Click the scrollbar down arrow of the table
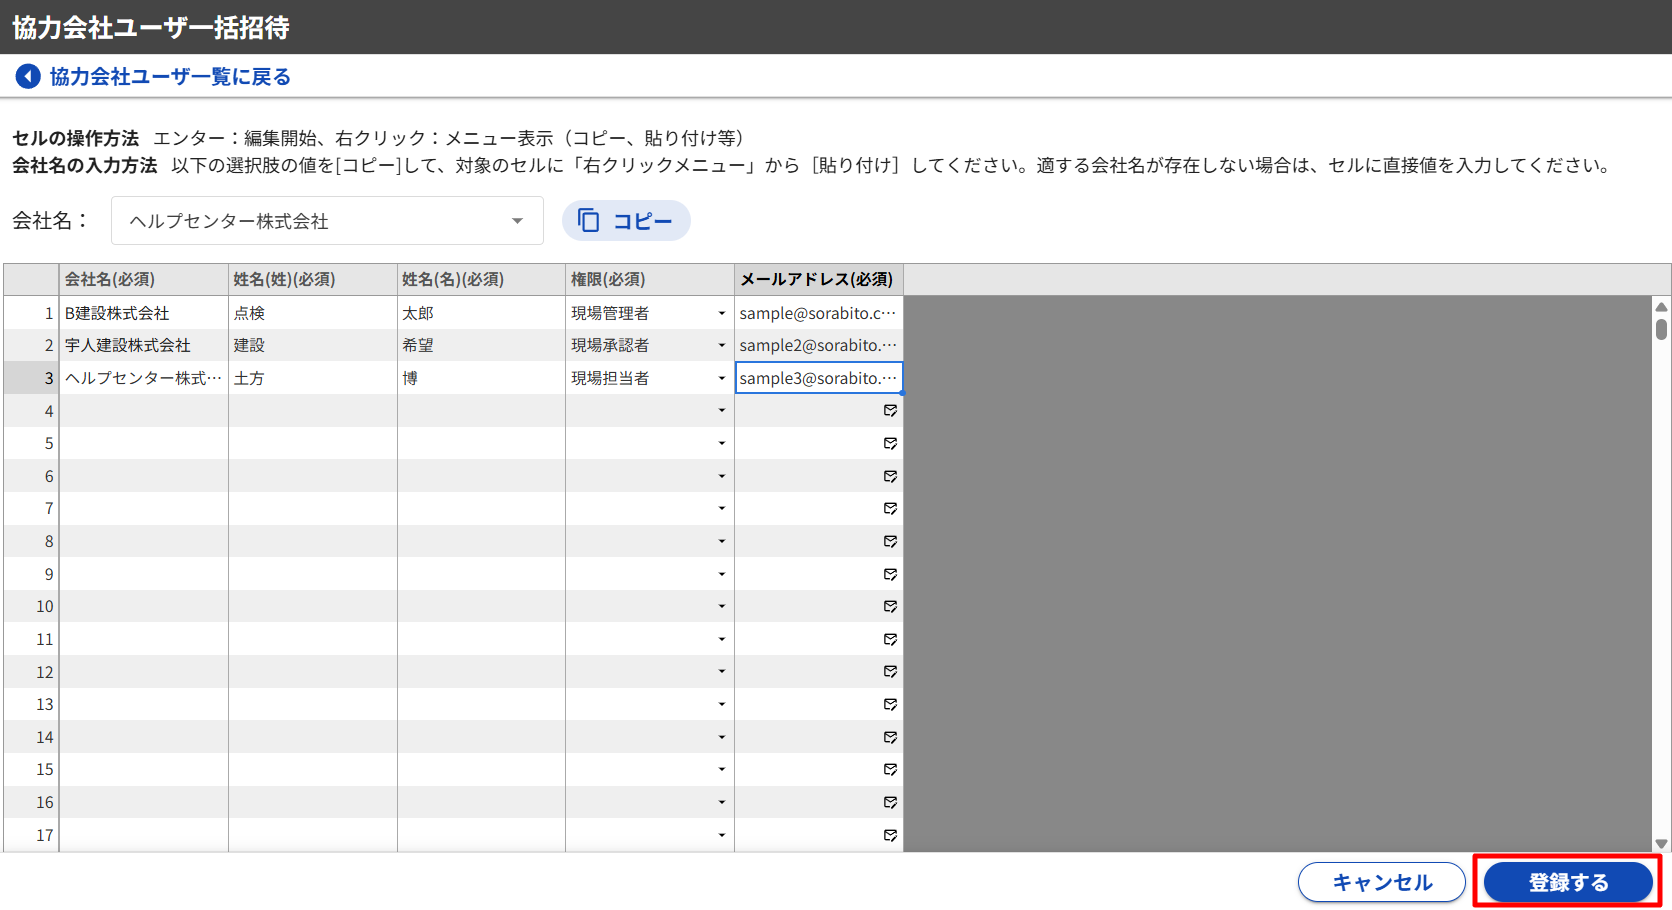 pos(1661,843)
